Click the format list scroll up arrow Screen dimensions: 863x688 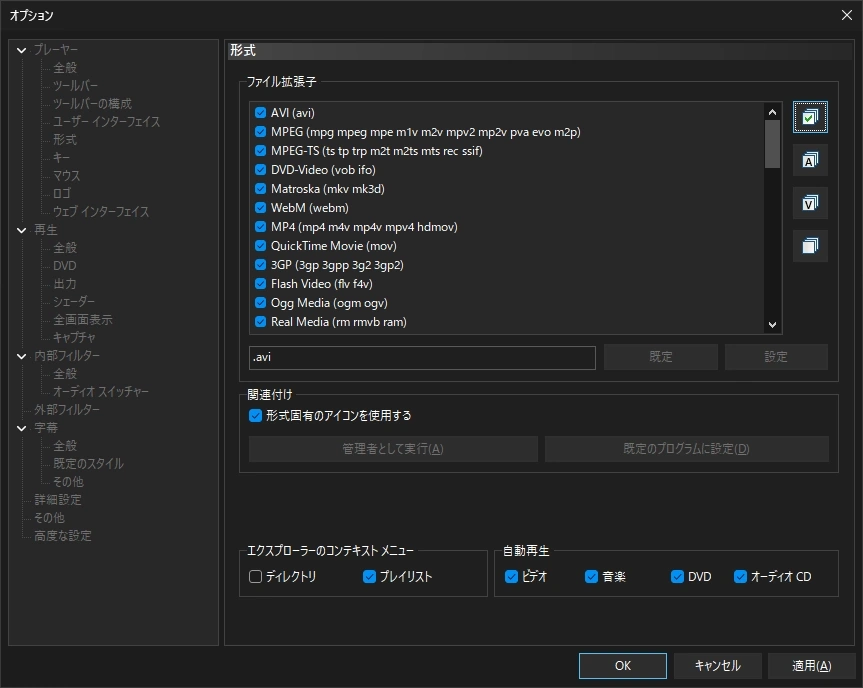click(x=772, y=113)
